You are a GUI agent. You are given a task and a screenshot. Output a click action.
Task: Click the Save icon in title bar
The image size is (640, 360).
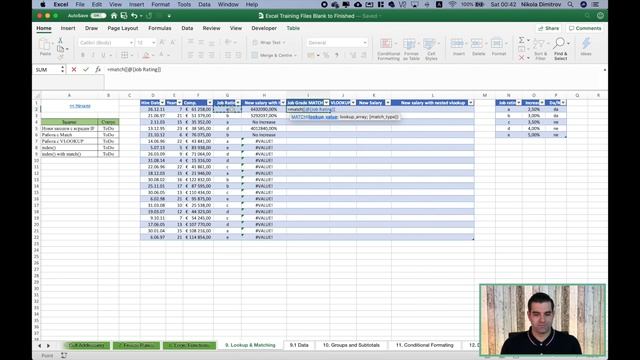pyautogui.click(x=124, y=16)
